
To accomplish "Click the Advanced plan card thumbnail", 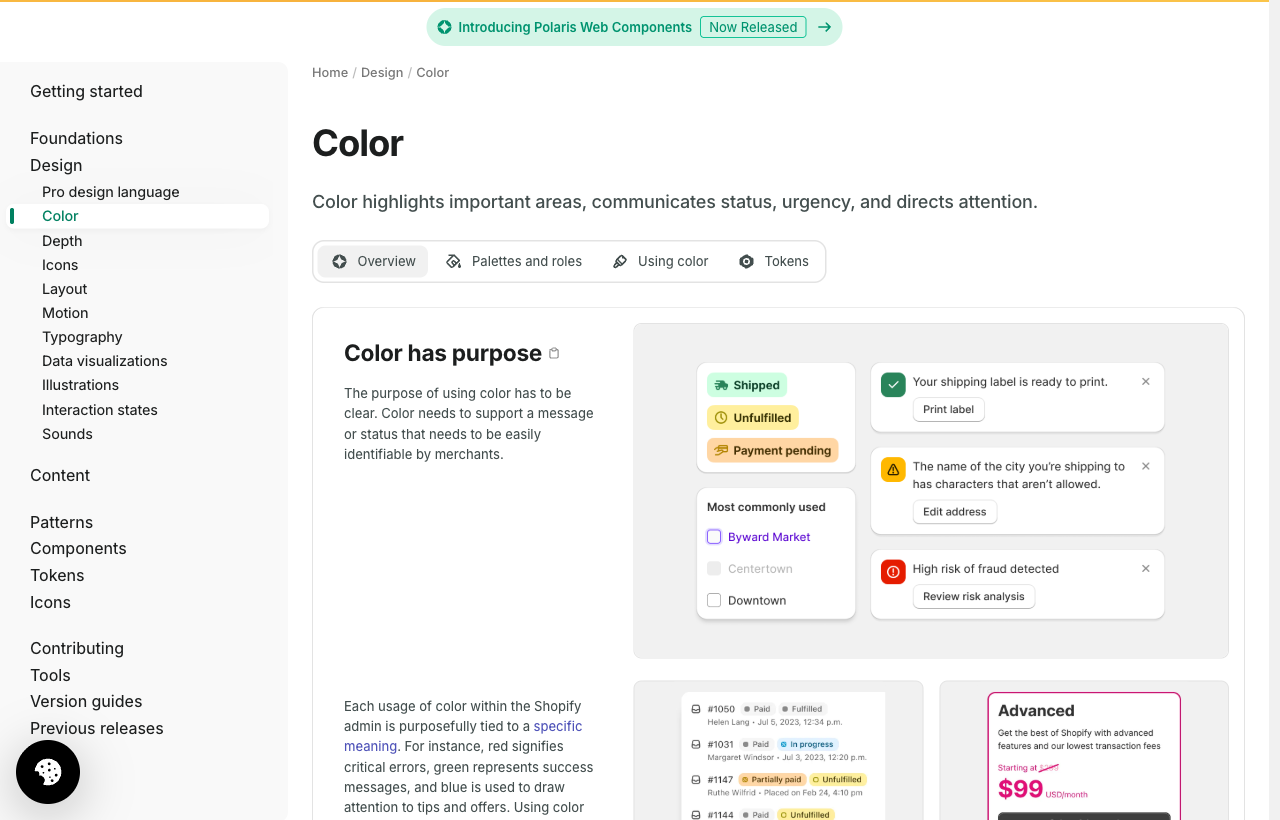I will (x=1084, y=756).
